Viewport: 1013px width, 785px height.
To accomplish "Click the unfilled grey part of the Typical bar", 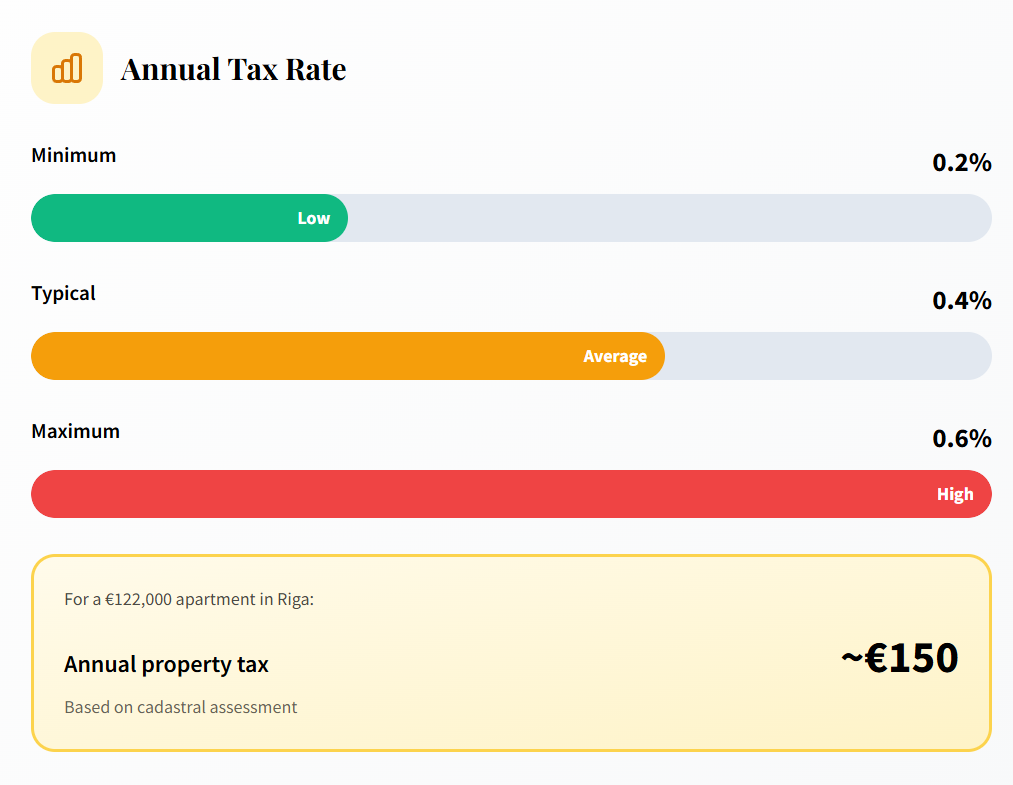I will coord(828,356).
